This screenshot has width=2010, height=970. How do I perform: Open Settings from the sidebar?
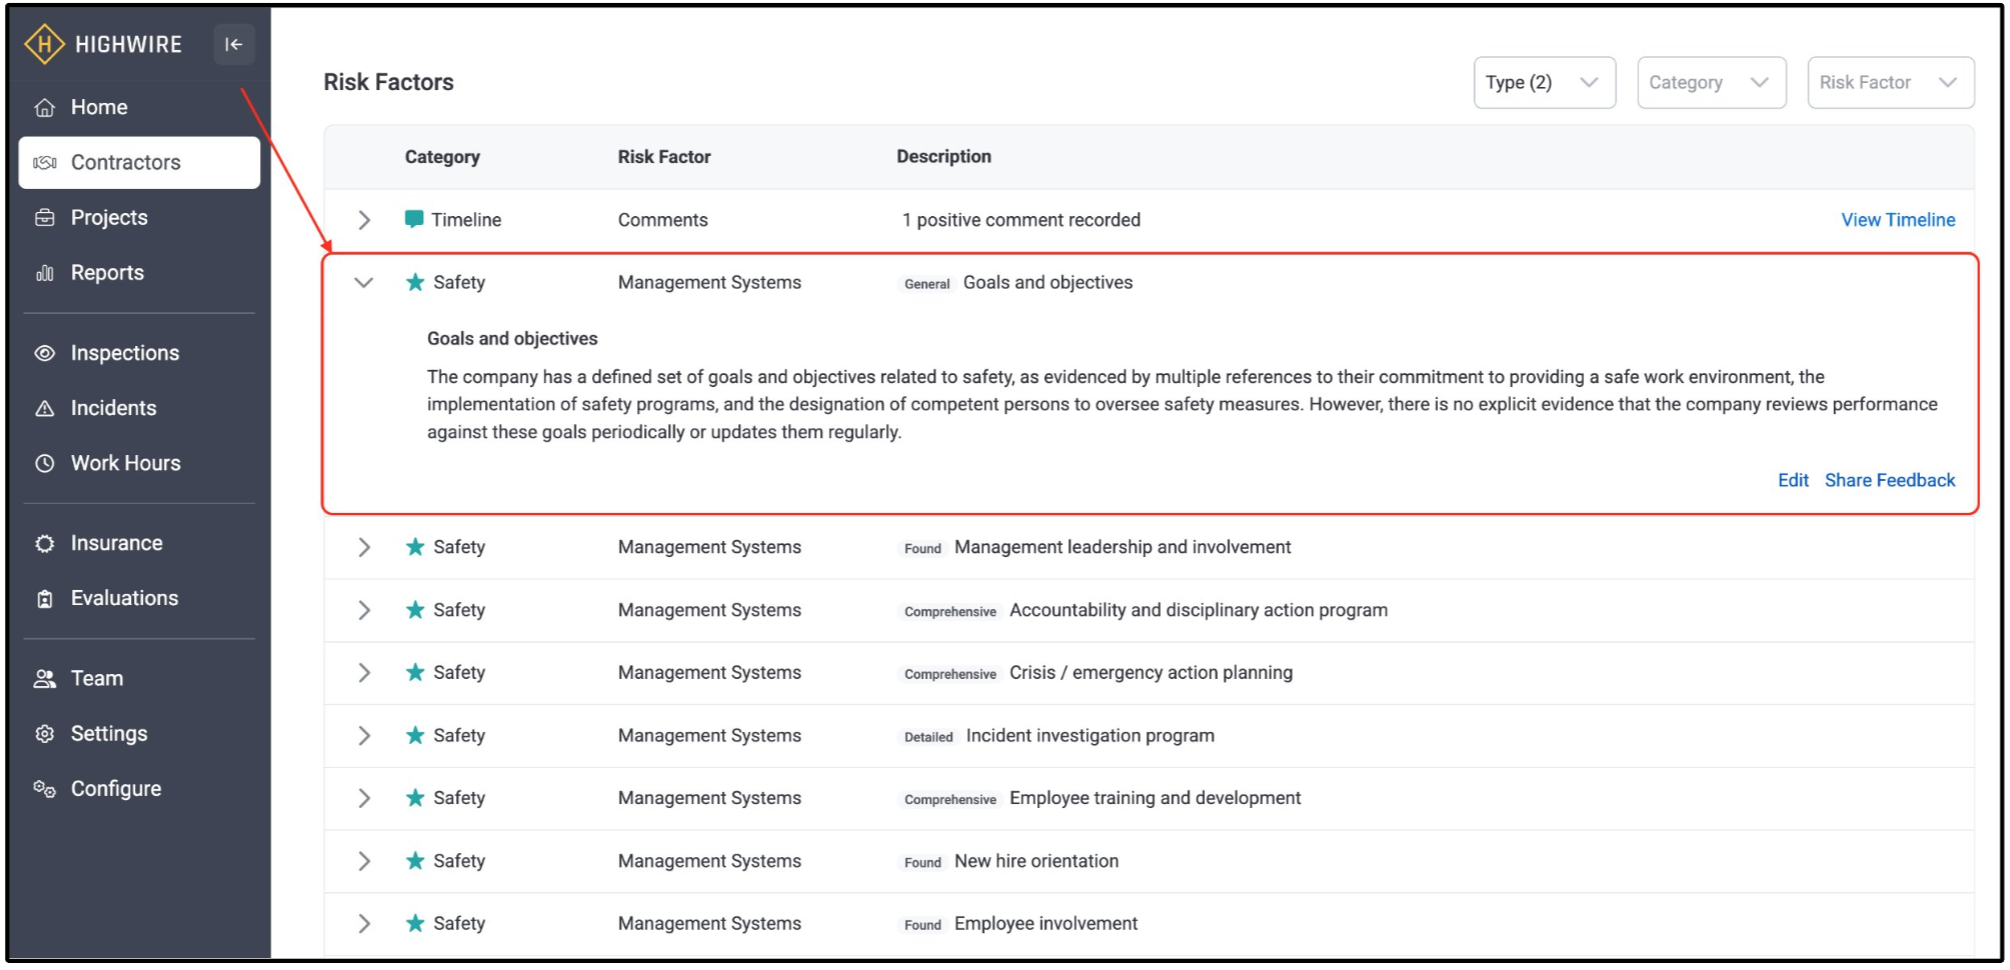(x=139, y=733)
